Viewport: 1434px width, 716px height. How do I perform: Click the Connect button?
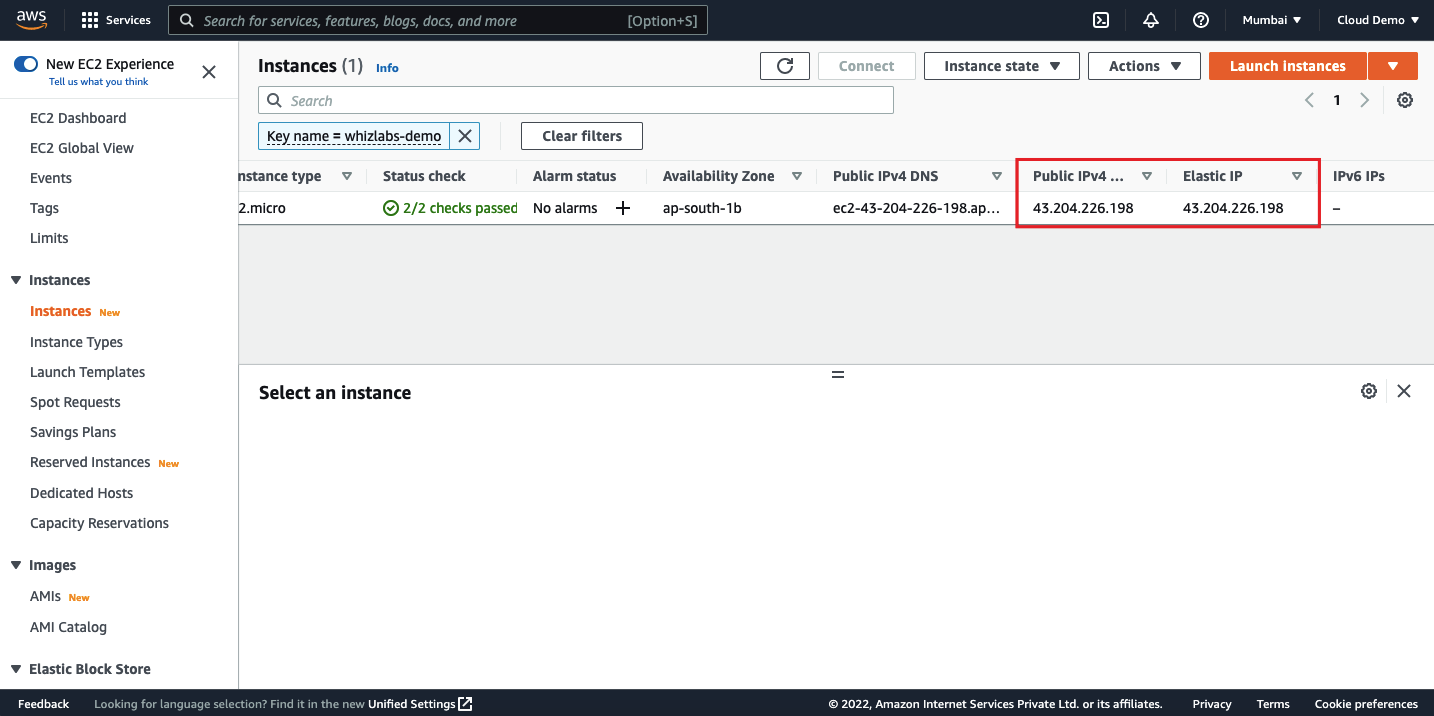pos(866,66)
